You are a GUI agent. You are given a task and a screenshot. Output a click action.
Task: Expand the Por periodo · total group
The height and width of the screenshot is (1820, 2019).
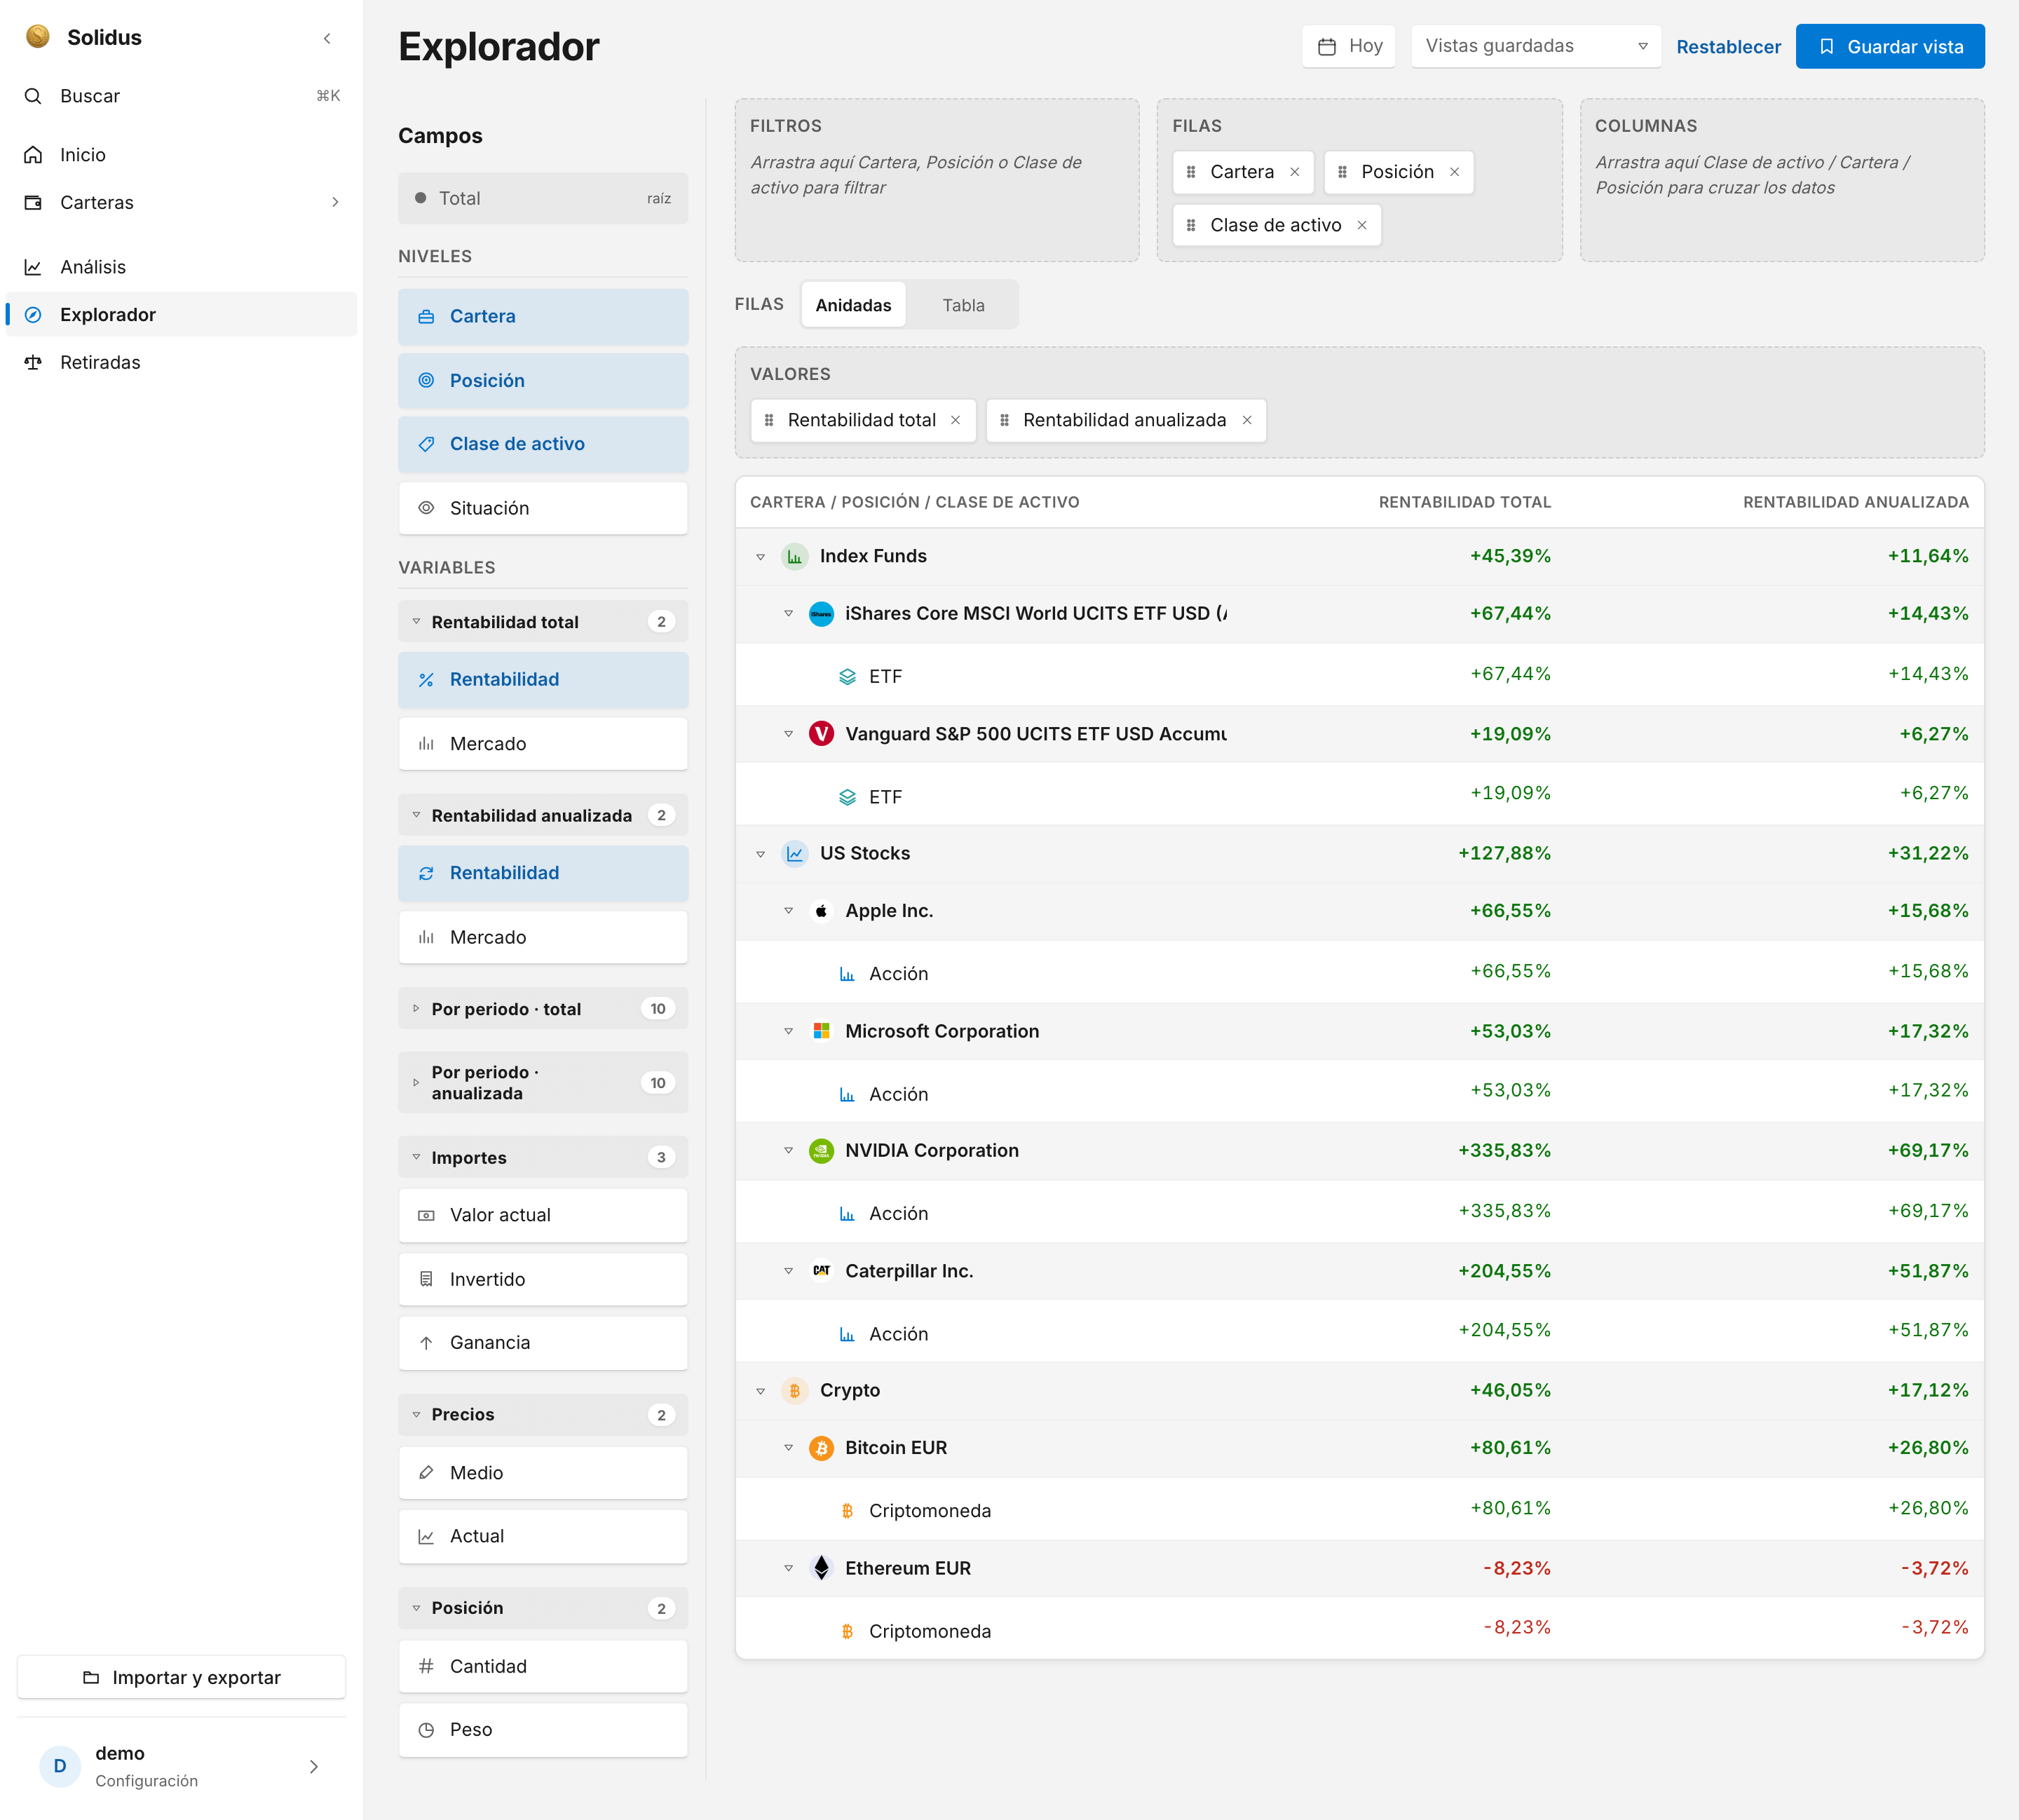[543, 1009]
